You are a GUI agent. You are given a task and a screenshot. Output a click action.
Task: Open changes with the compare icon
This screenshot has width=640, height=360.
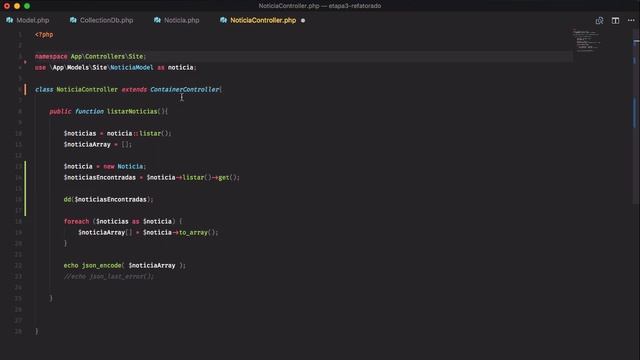pos(599,20)
